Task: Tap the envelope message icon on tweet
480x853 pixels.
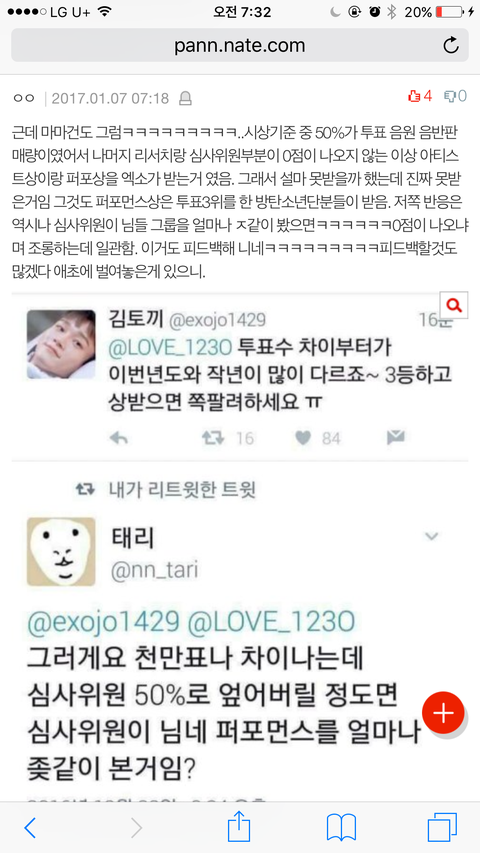Action: (x=396, y=437)
